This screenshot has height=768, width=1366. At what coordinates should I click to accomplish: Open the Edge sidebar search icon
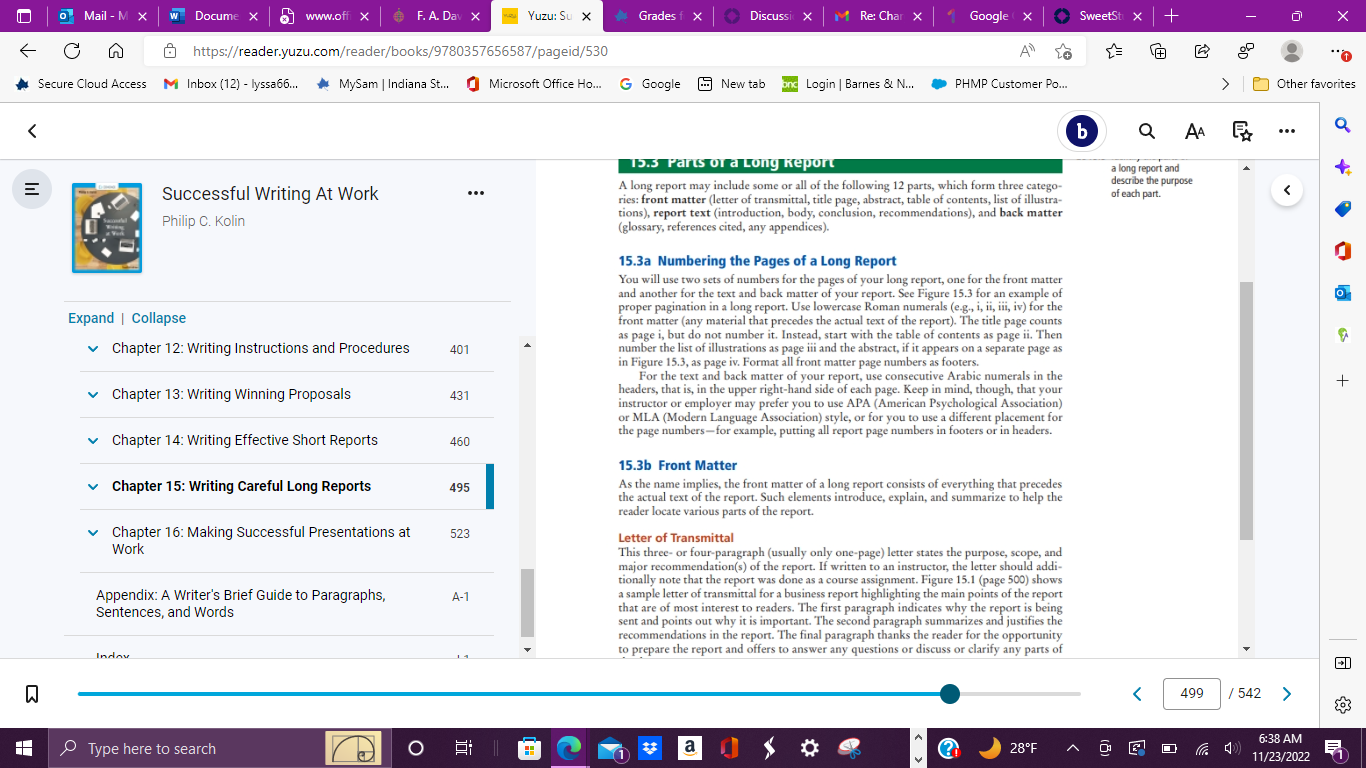(1343, 124)
